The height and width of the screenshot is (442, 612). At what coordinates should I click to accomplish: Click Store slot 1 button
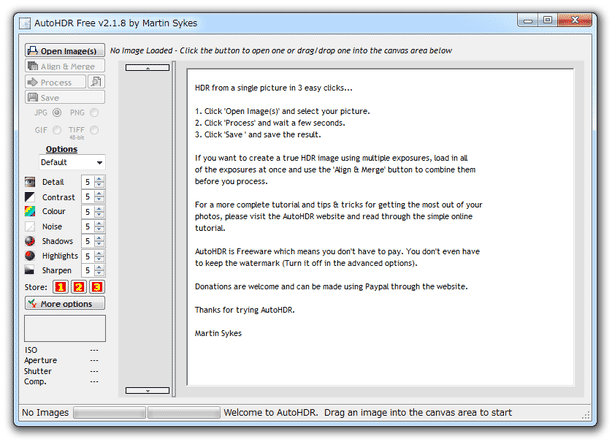click(60, 287)
